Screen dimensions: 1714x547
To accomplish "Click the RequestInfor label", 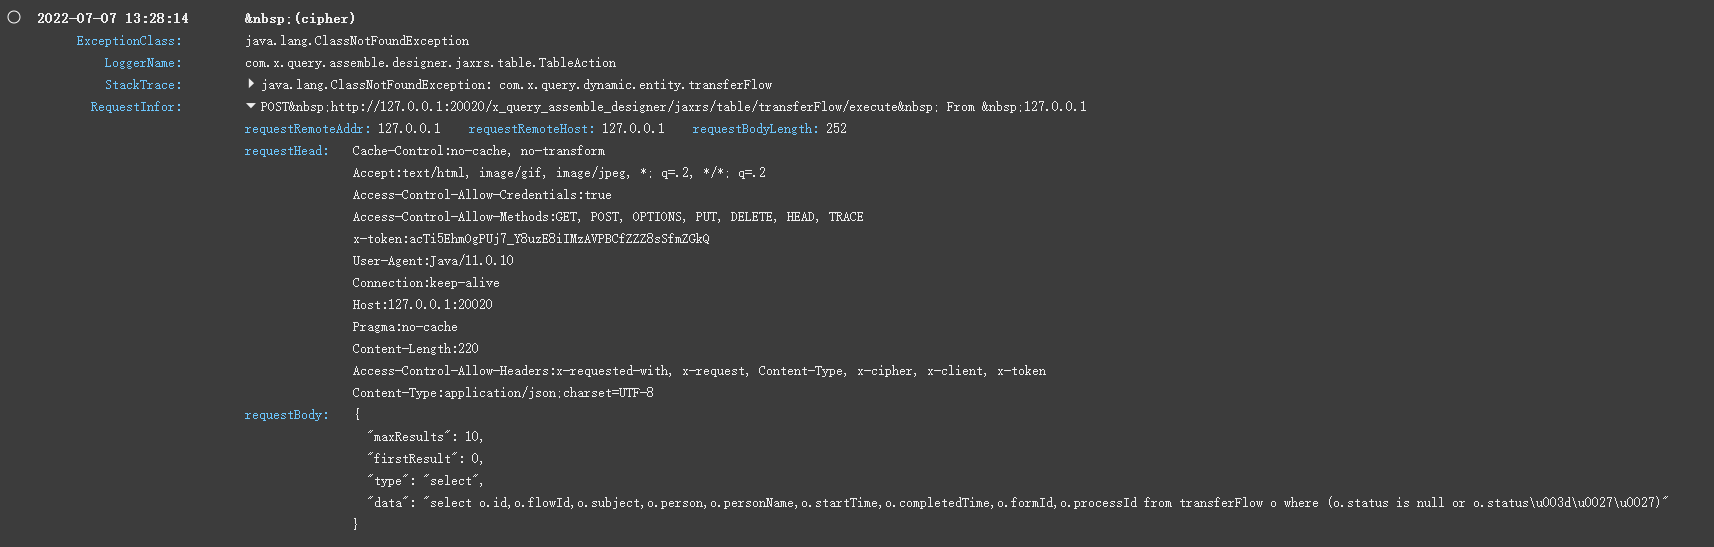I will 136,107.
